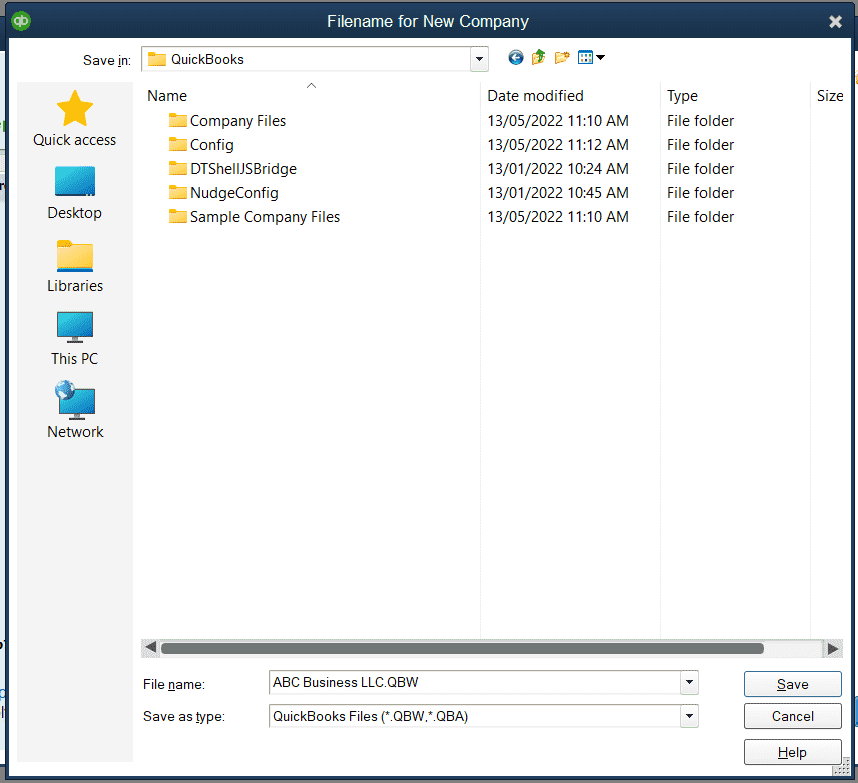Browse Network location

[x=75, y=410]
